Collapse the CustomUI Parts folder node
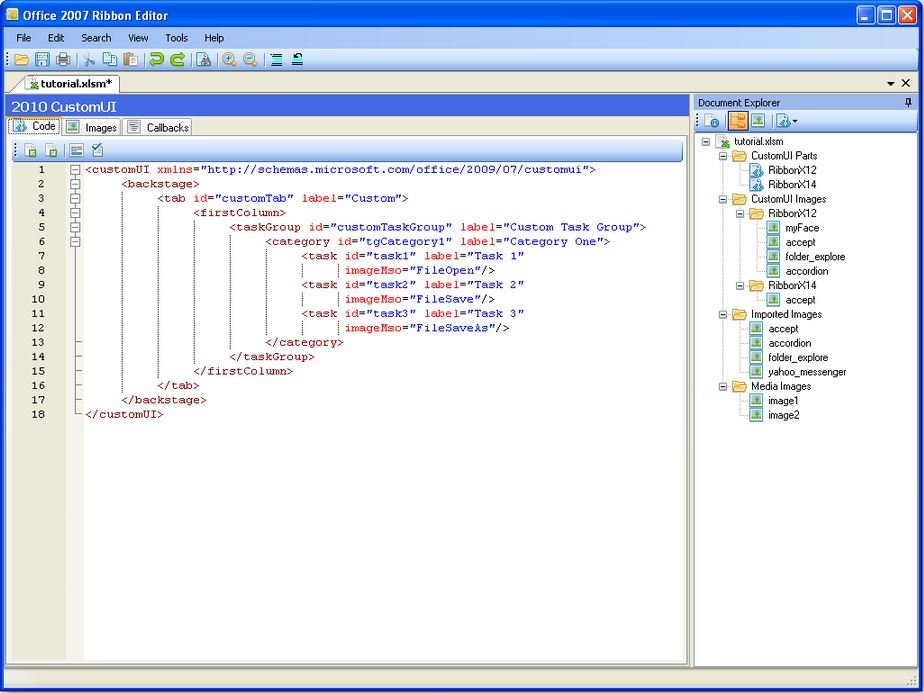This screenshot has height=693, width=924. (723, 156)
